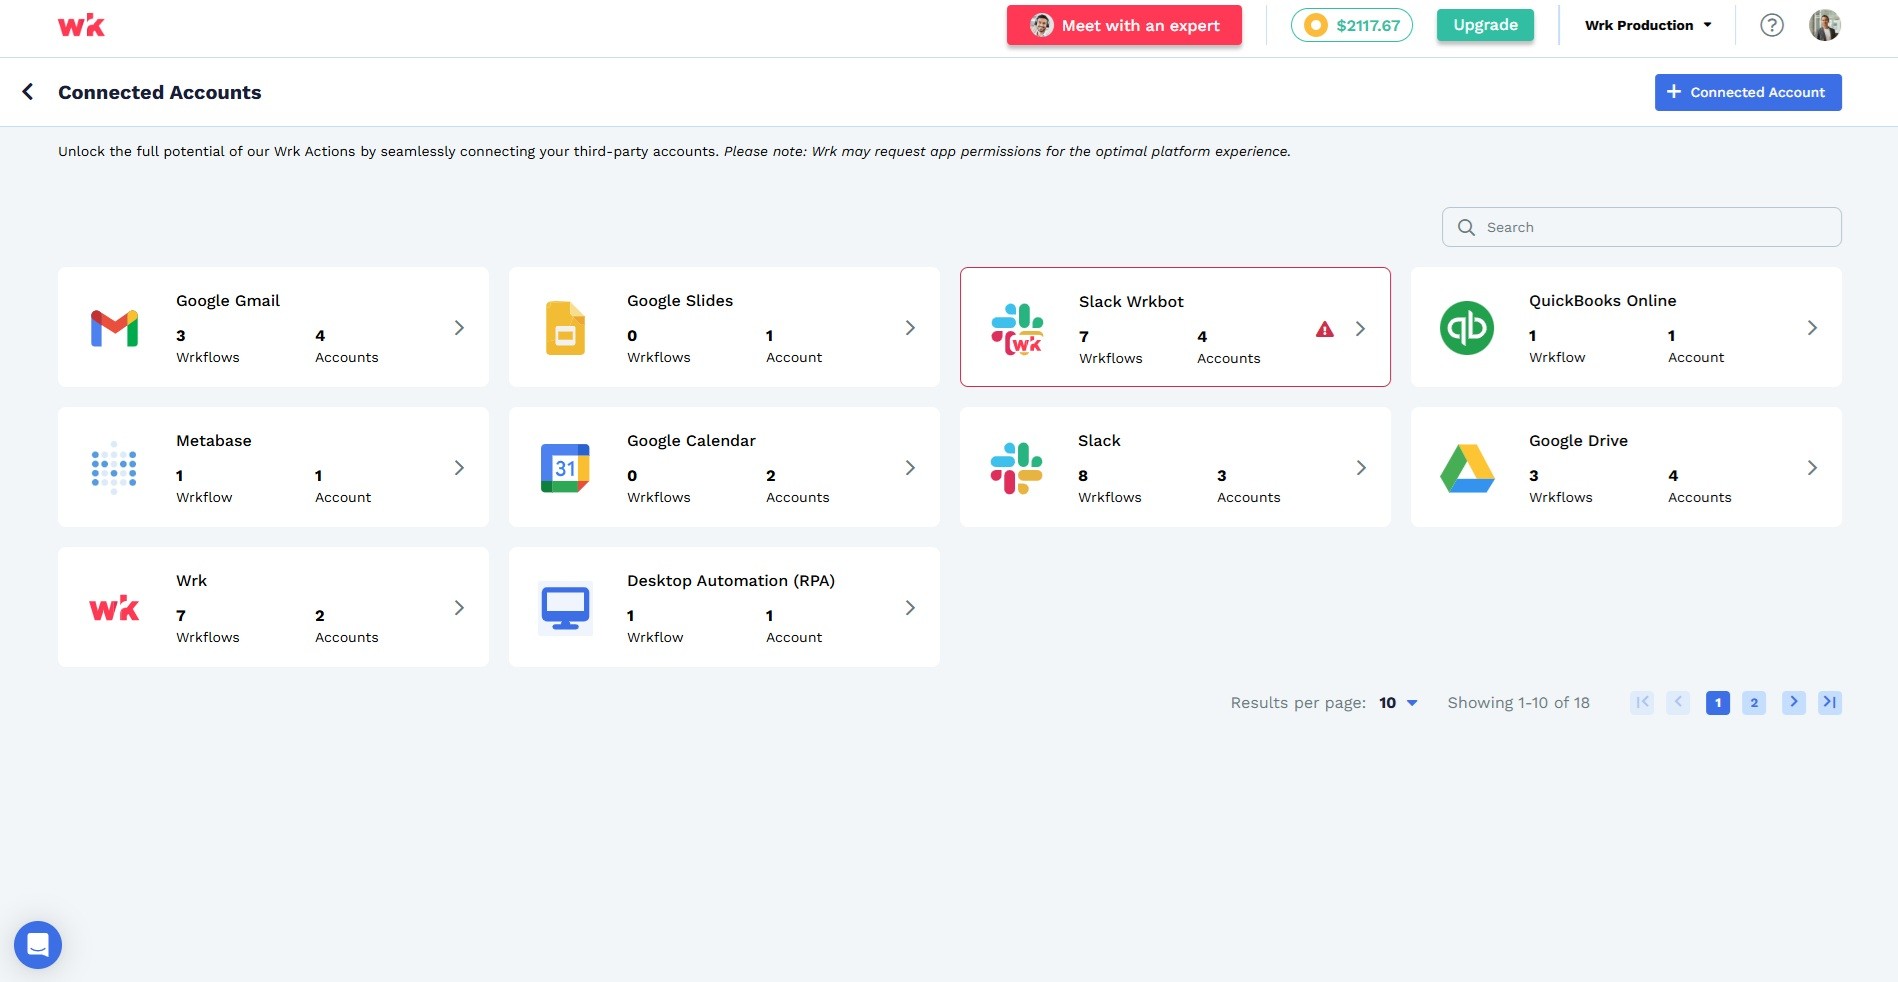The width and height of the screenshot is (1898, 982).
Task: Click the Wrk logo in header
Action: tap(81, 25)
